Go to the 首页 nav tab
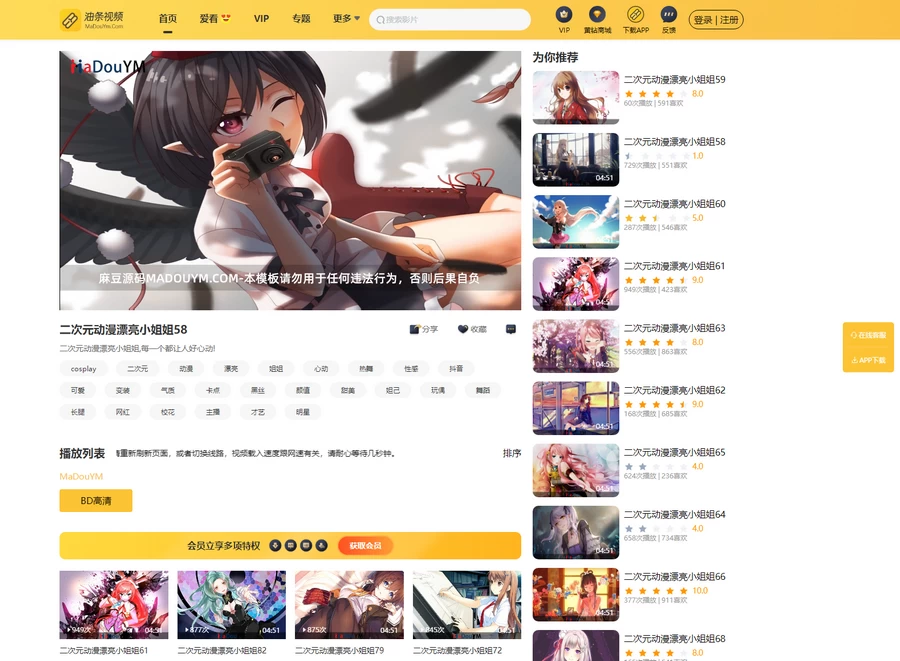 [168, 18]
